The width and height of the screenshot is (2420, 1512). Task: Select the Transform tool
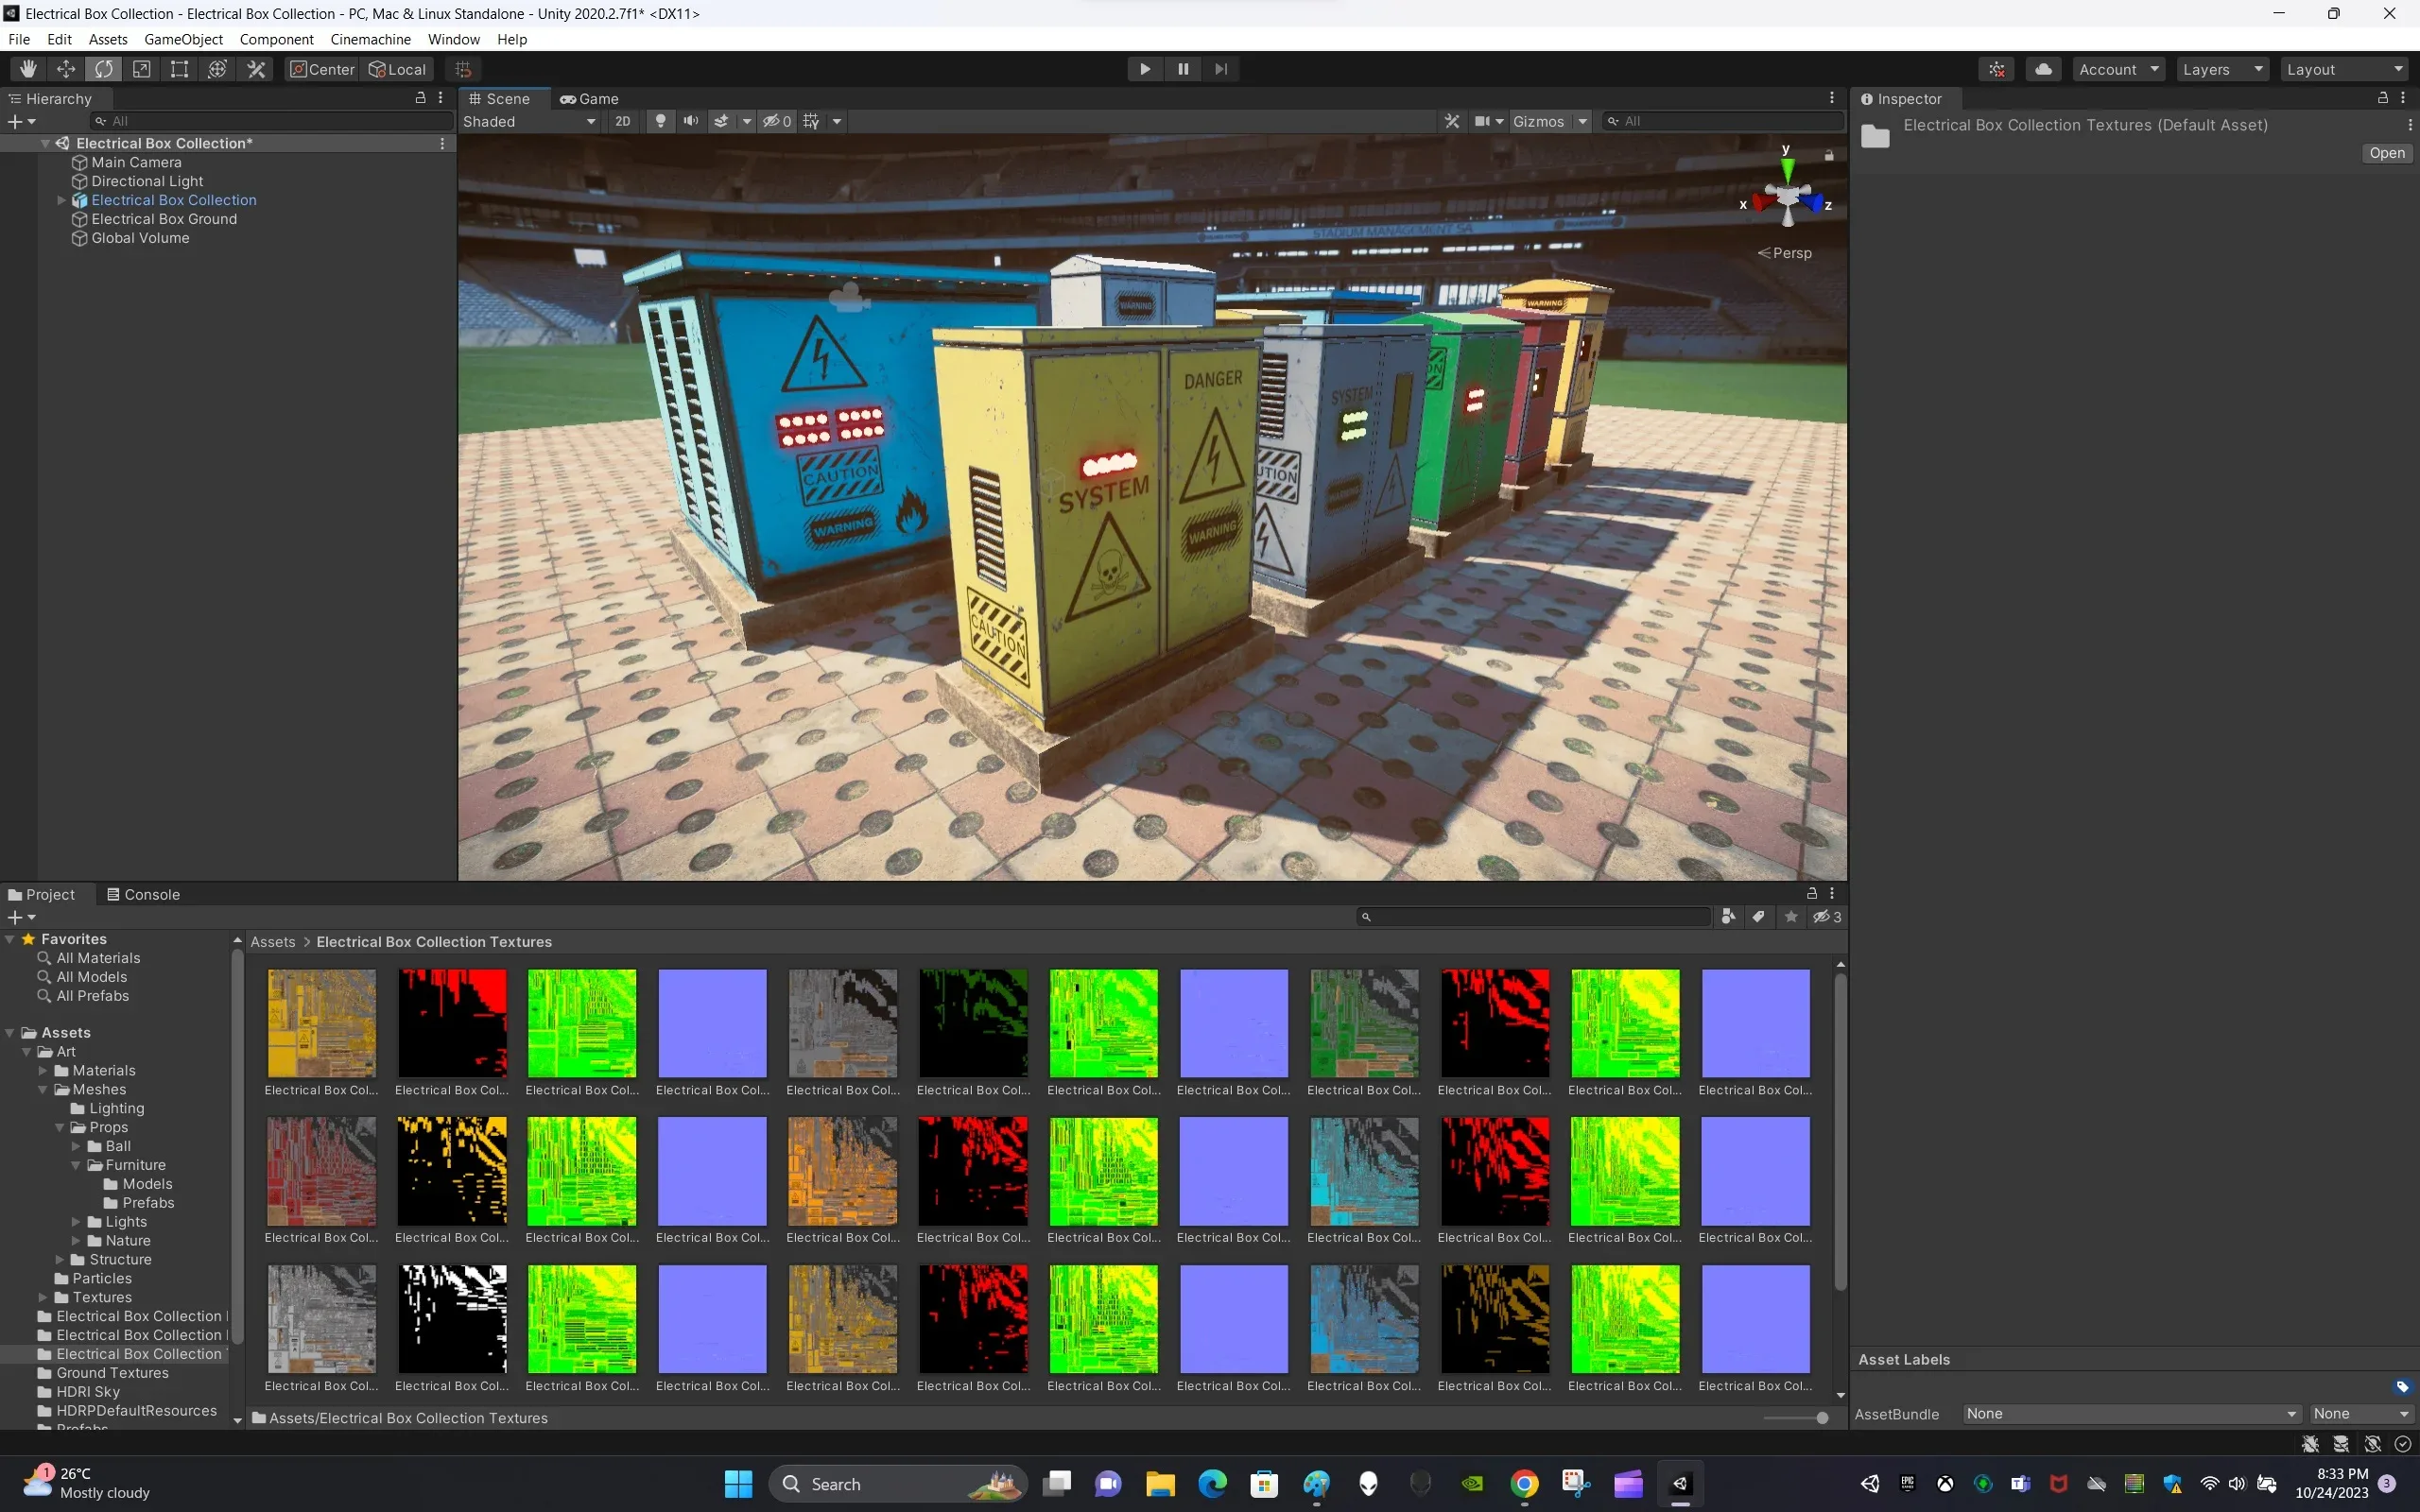218,69
